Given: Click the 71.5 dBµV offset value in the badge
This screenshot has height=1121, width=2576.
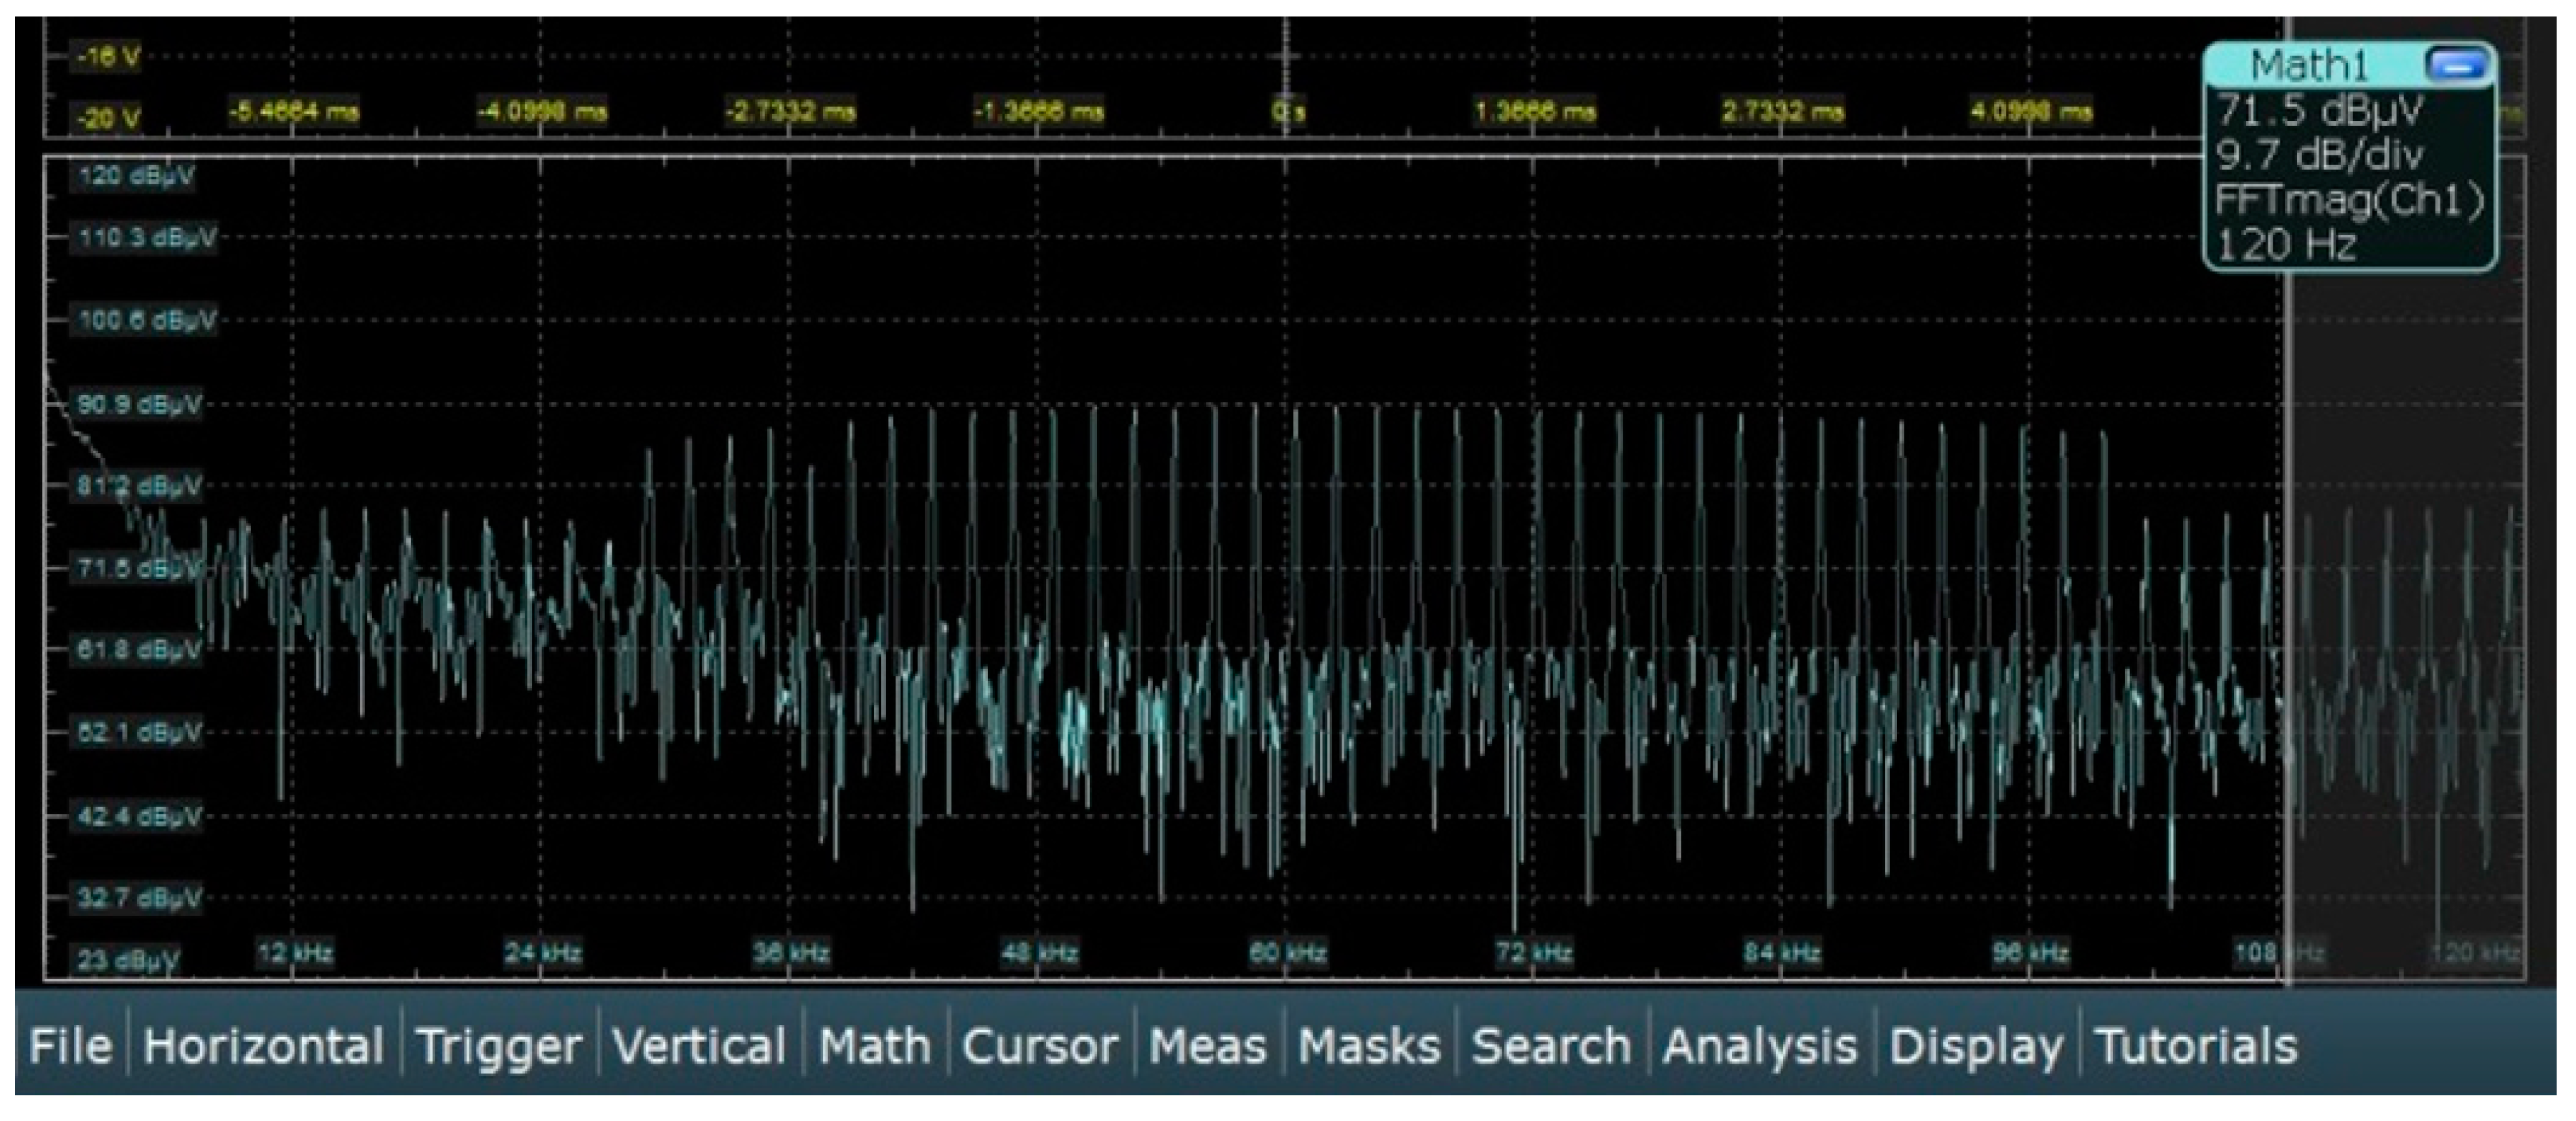Looking at the screenshot, I should click(2320, 110).
